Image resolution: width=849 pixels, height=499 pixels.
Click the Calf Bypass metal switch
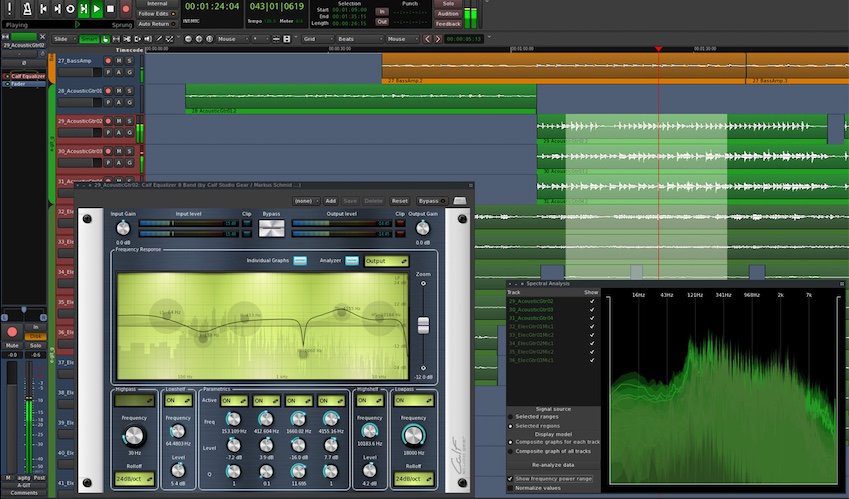pyautogui.click(x=271, y=228)
